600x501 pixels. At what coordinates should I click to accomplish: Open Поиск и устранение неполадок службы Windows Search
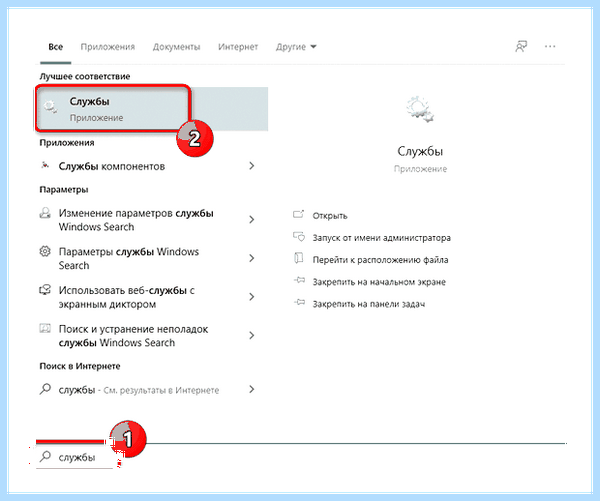[x=133, y=336]
